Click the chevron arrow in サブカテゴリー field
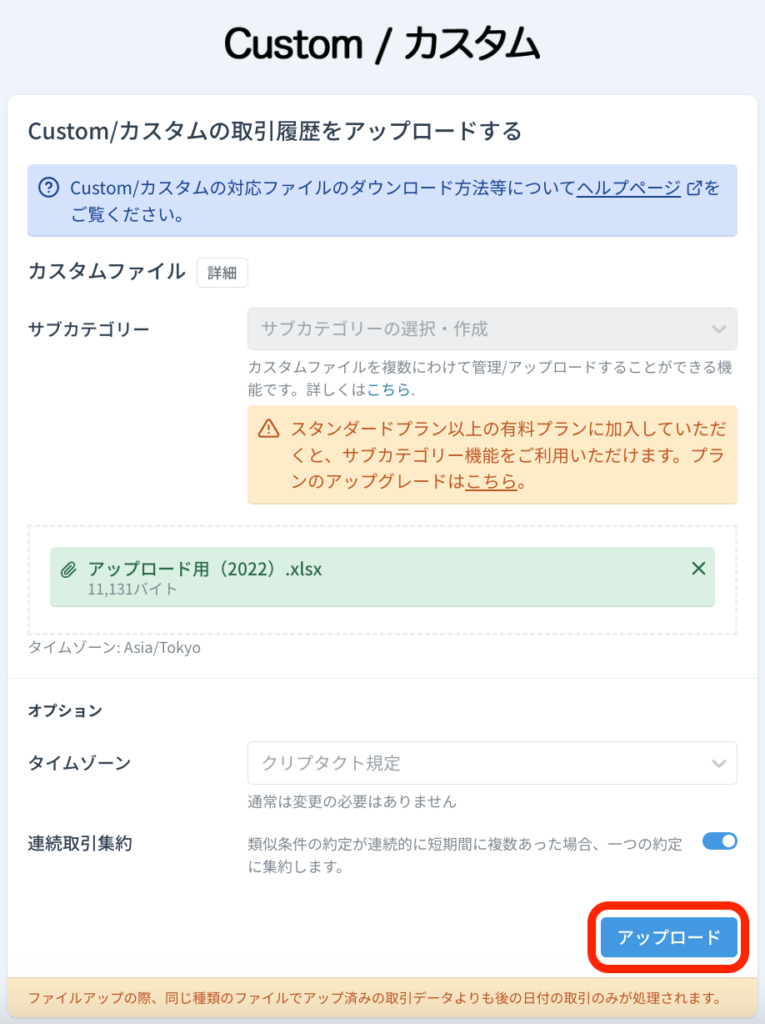765x1024 pixels. tap(719, 329)
